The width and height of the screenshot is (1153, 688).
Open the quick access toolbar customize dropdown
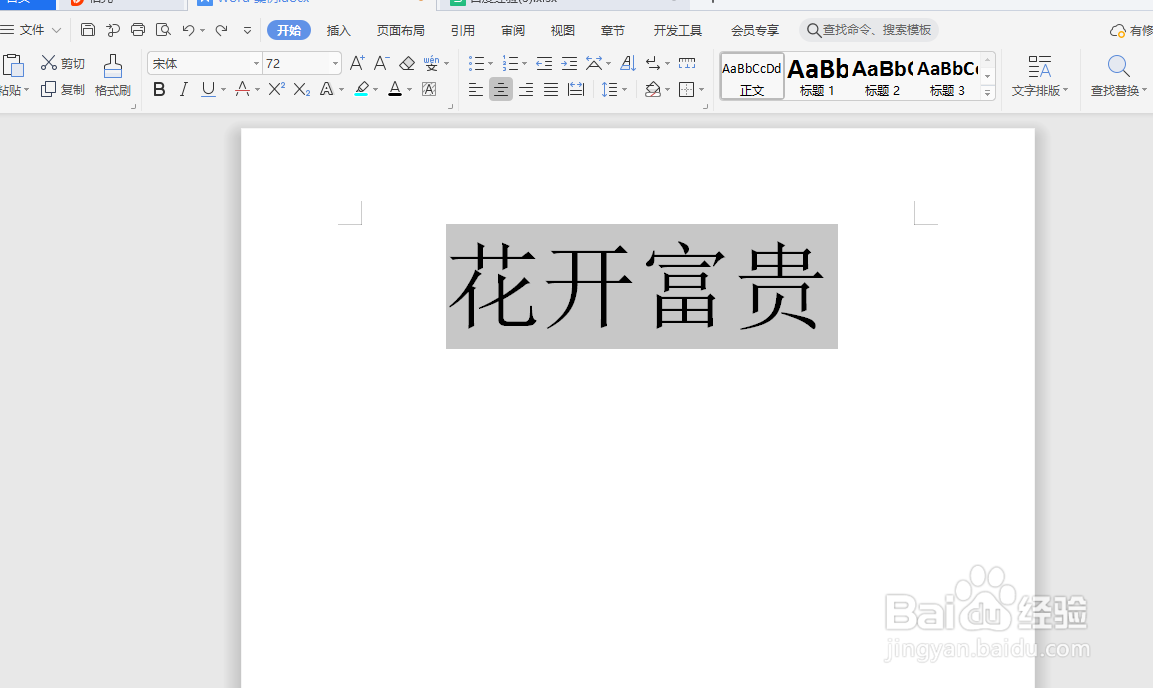[x=247, y=30]
